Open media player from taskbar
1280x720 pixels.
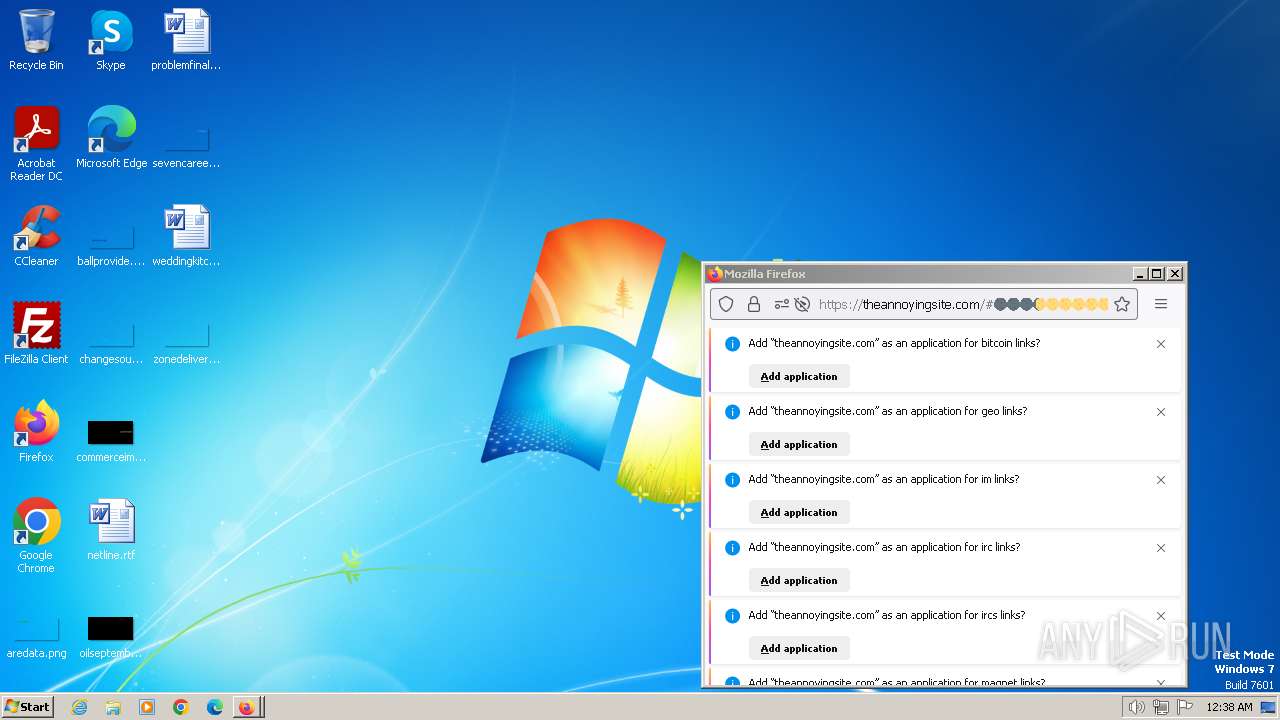(147, 707)
